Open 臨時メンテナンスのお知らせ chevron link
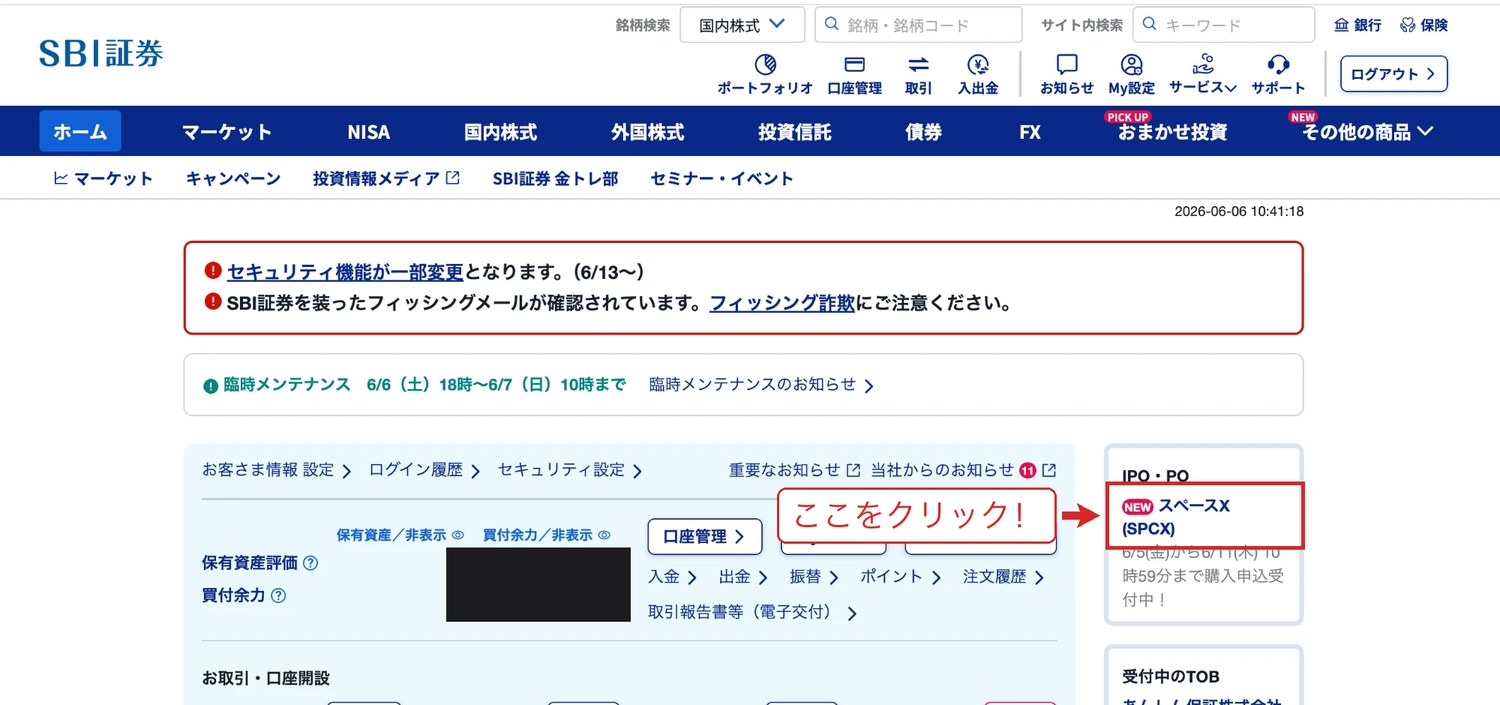1500x705 pixels. [x=762, y=385]
